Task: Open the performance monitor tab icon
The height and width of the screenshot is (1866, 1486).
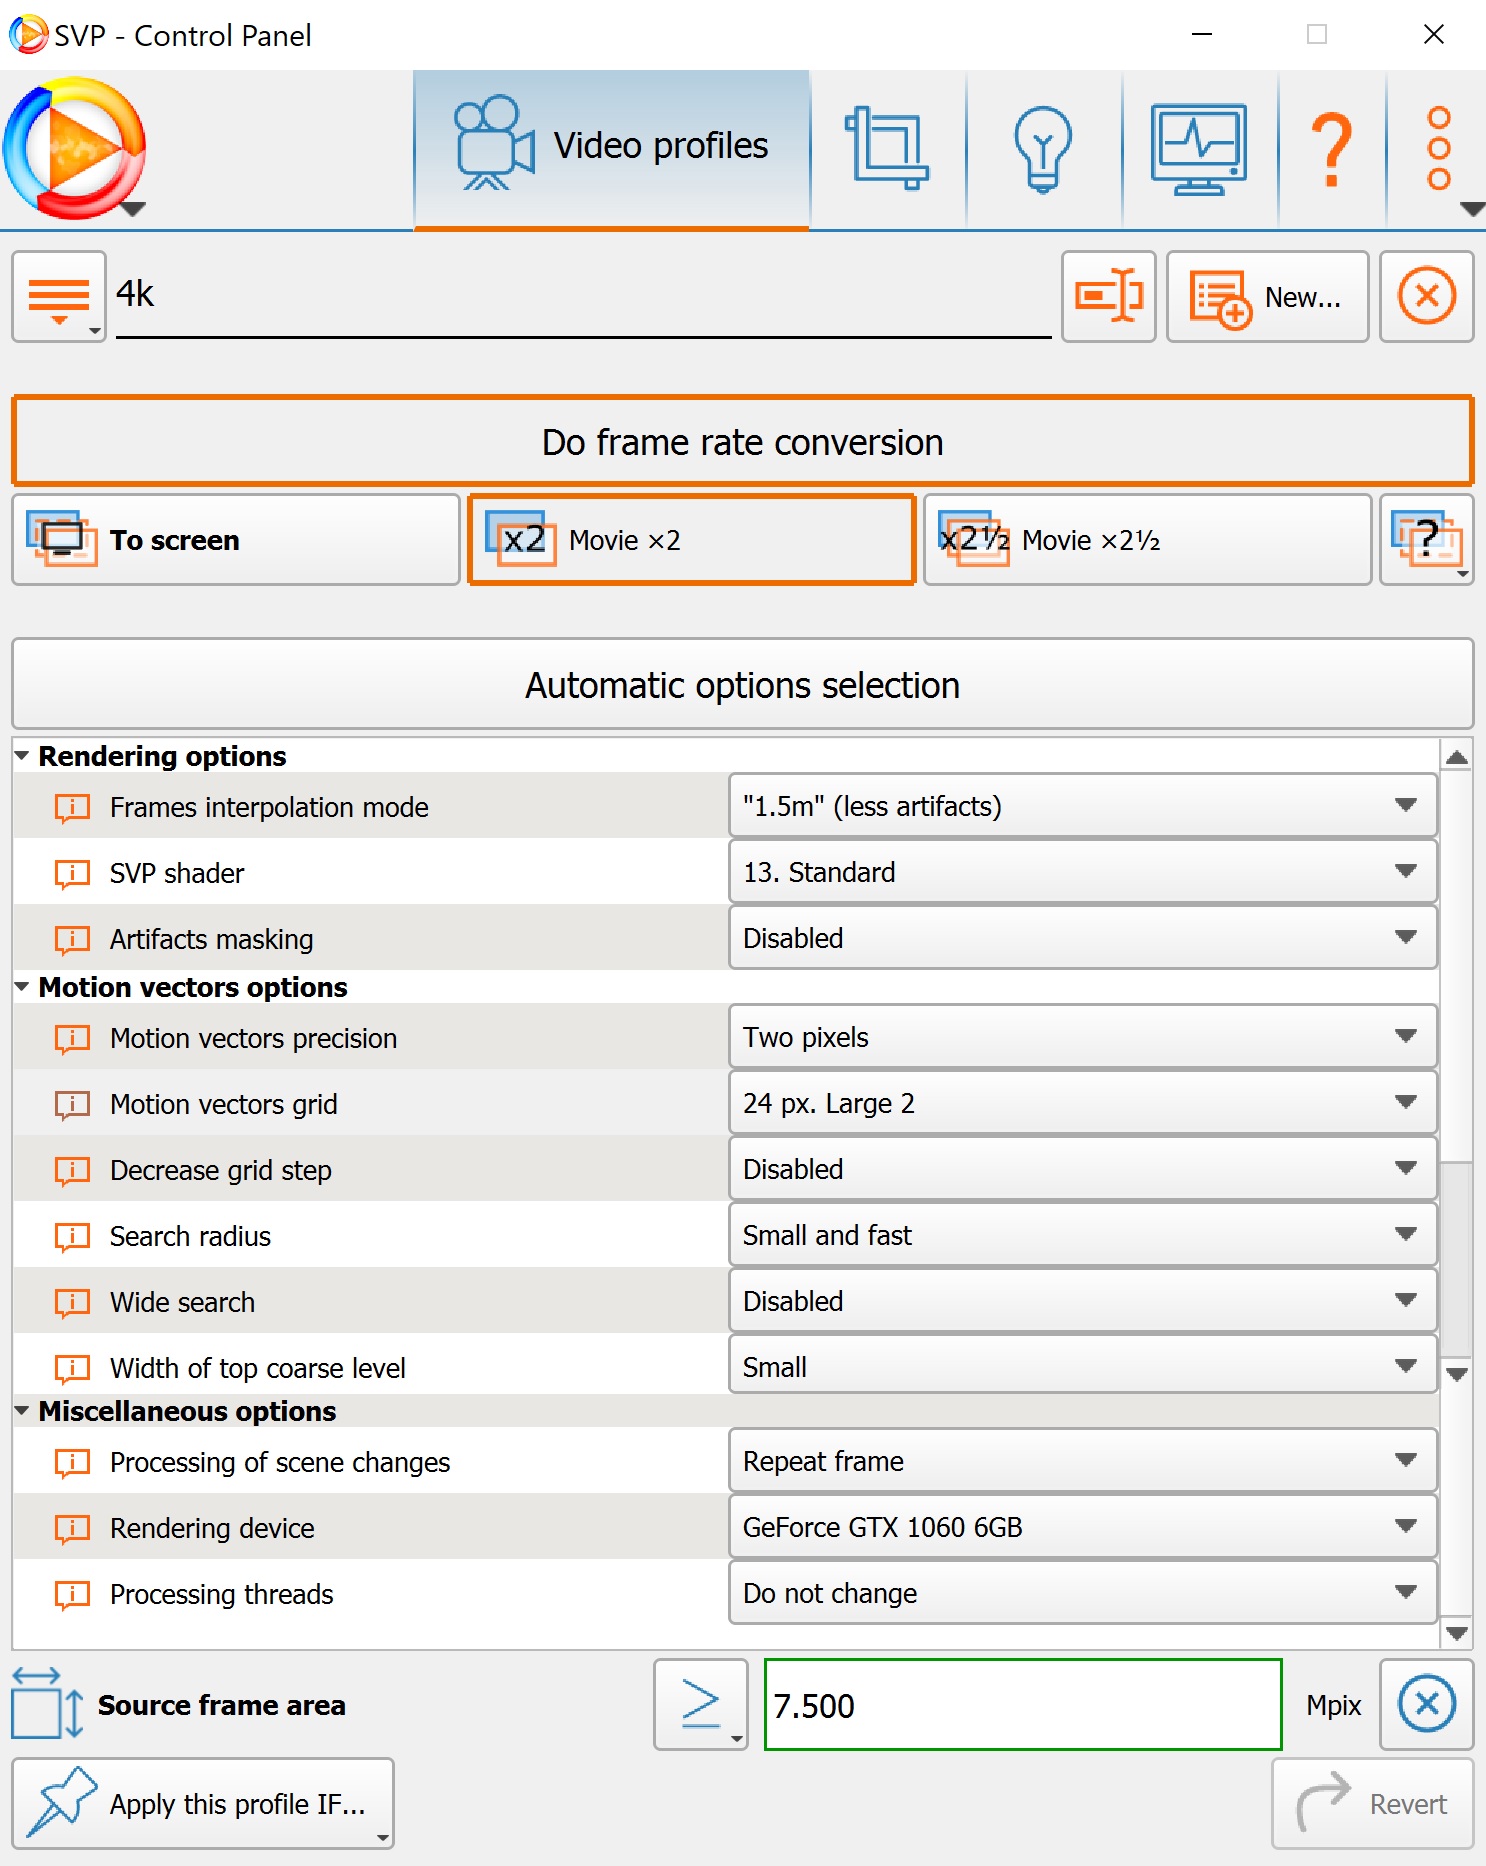Action: pos(1198,148)
